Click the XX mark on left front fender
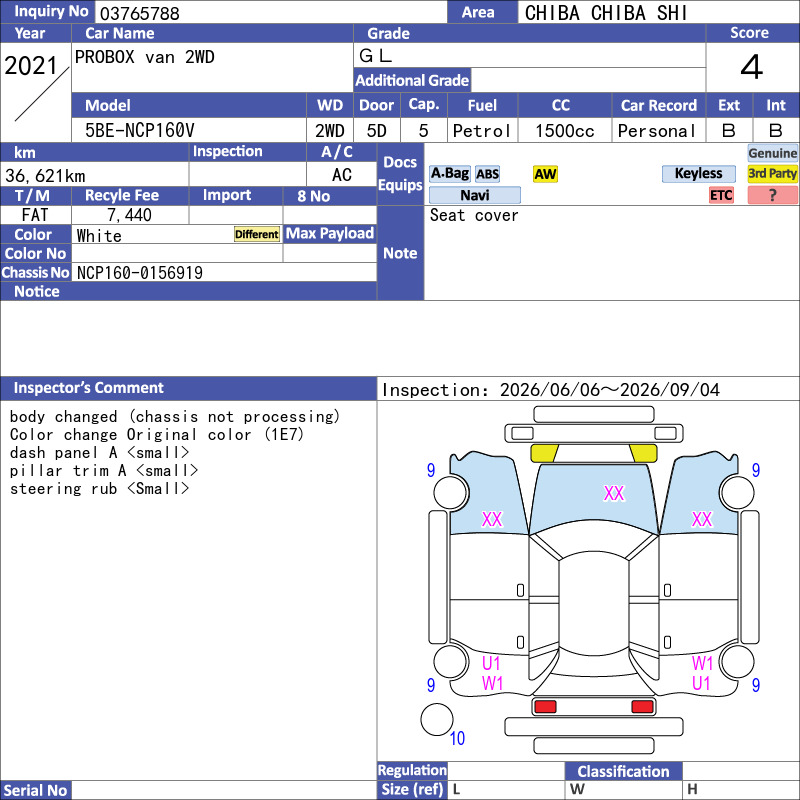Viewport: 800px width, 800px height. [x=492, y=519]
